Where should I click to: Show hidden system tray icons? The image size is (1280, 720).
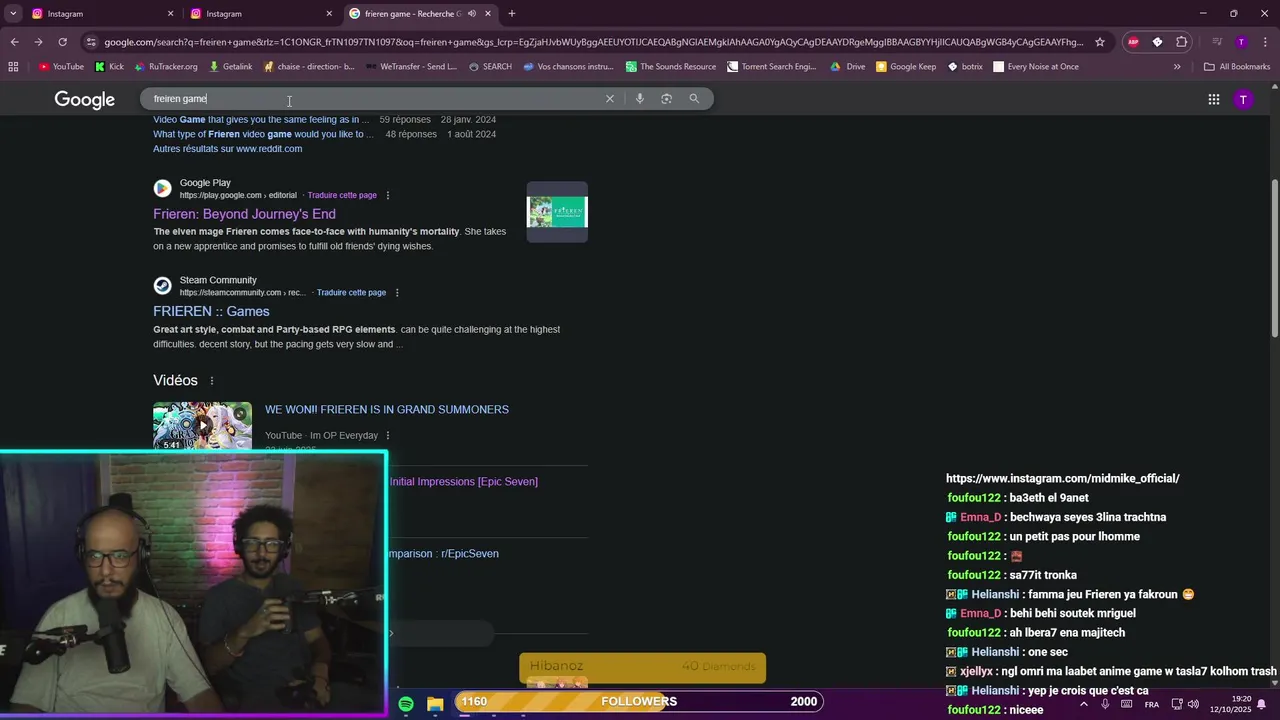coord(1083,704)
